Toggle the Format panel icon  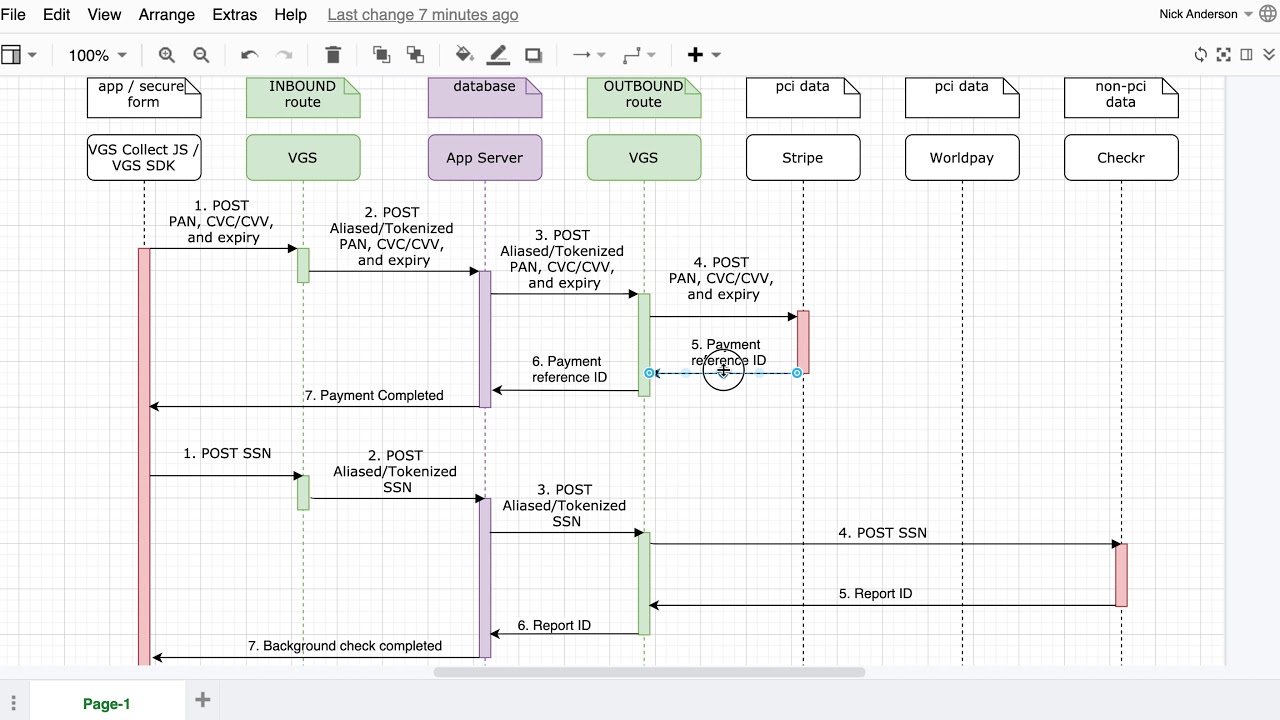(1247, 55)
